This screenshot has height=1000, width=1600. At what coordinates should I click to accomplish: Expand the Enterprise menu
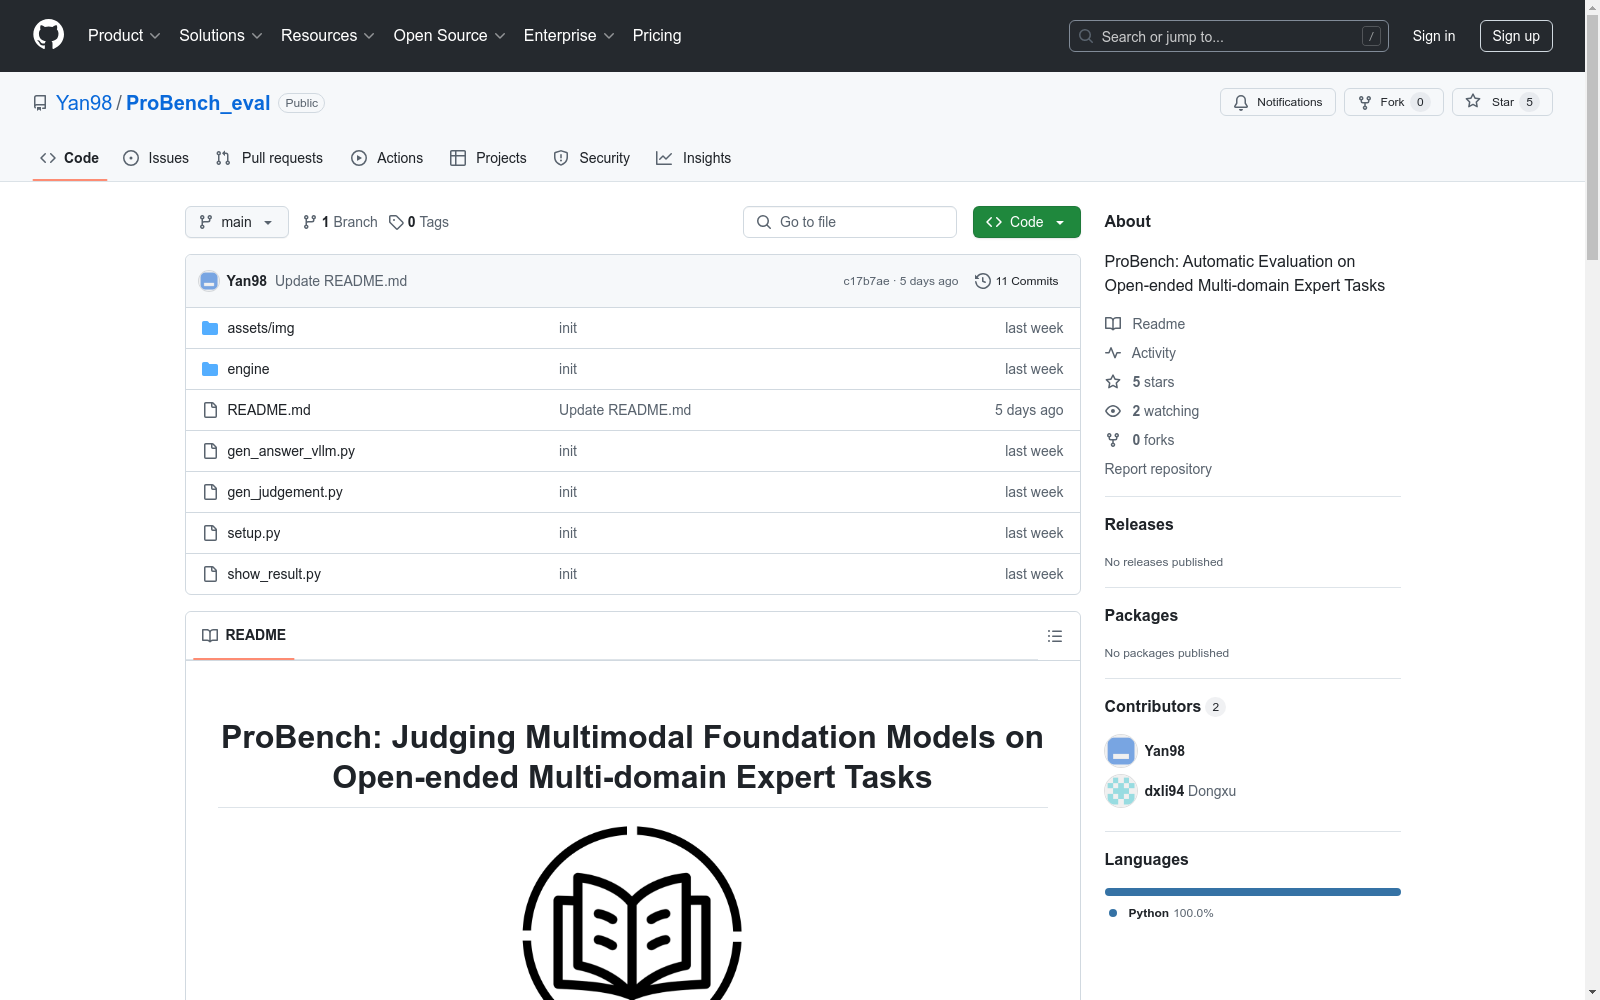[x=569, y=36]
